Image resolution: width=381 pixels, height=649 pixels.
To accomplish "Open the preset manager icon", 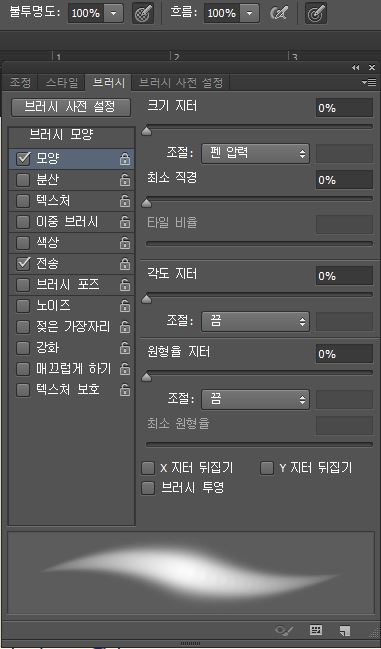I will click(316, 630).
